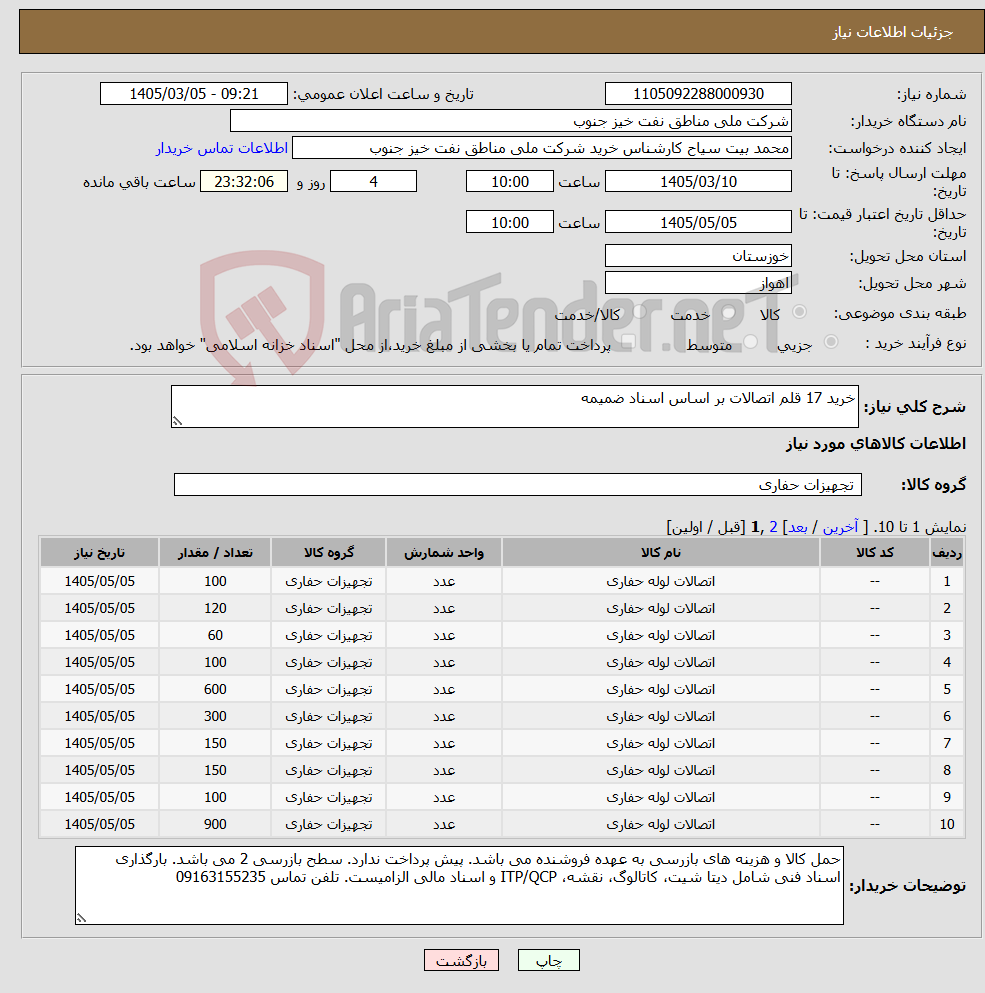Click the price validity time 10:00 field

(510, 222)
